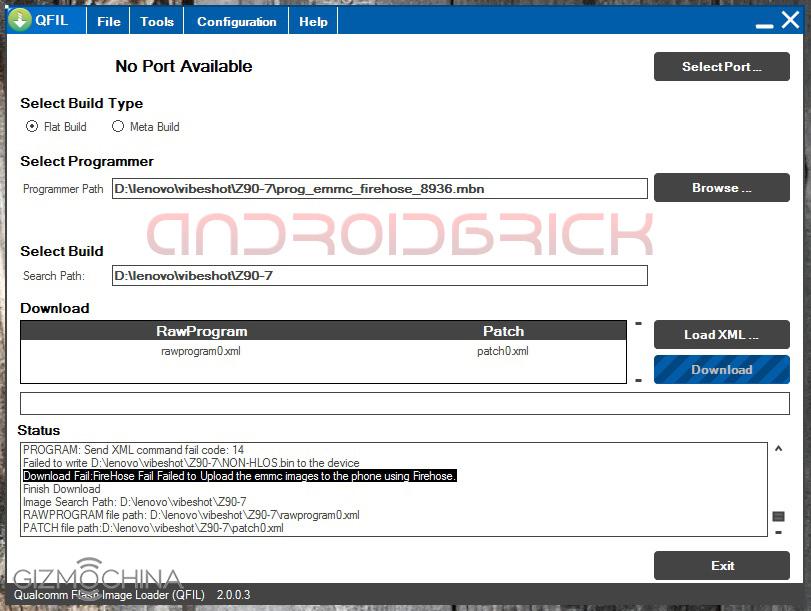Click inside the Search Path field
Screen dimensions: 811x611
point(380,275)
